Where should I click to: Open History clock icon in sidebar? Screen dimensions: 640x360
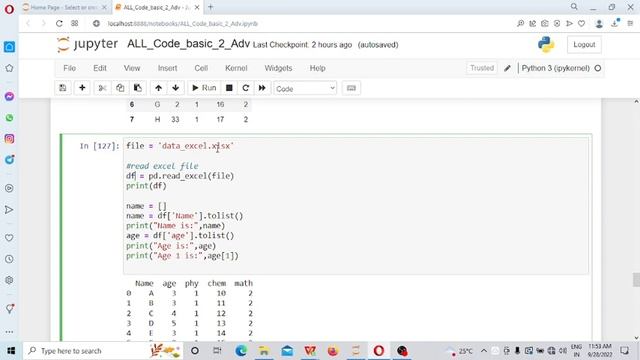9,259
